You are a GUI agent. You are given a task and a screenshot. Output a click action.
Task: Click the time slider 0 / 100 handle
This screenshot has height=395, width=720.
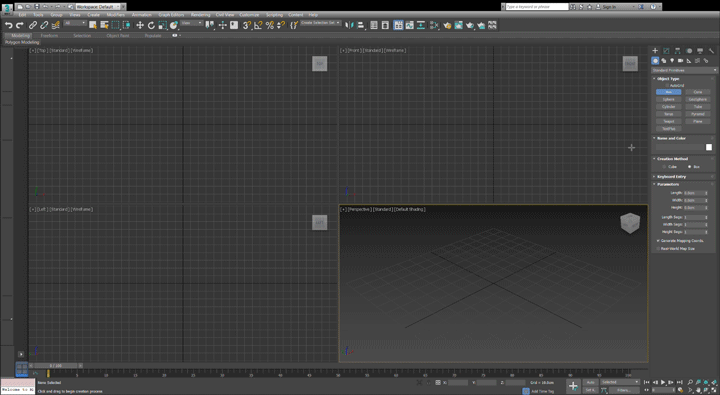[x=56, y=366]
